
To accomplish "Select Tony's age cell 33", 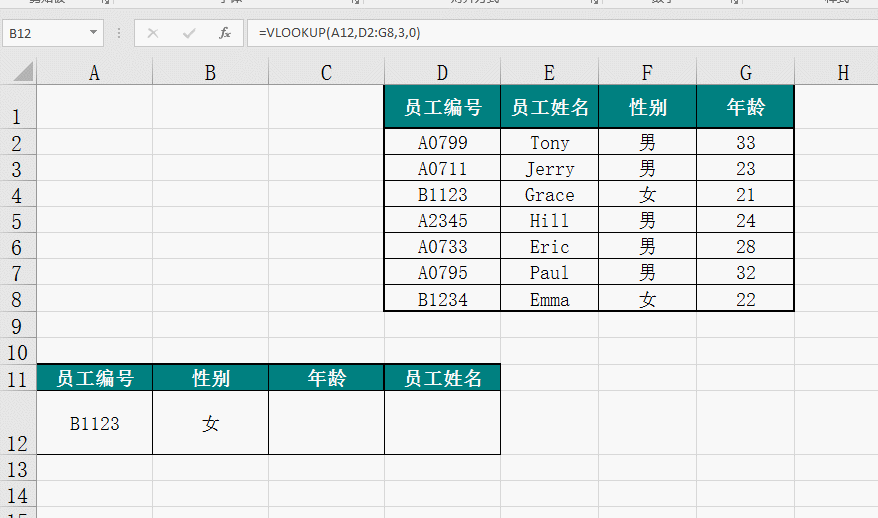I will click(745, 142).
